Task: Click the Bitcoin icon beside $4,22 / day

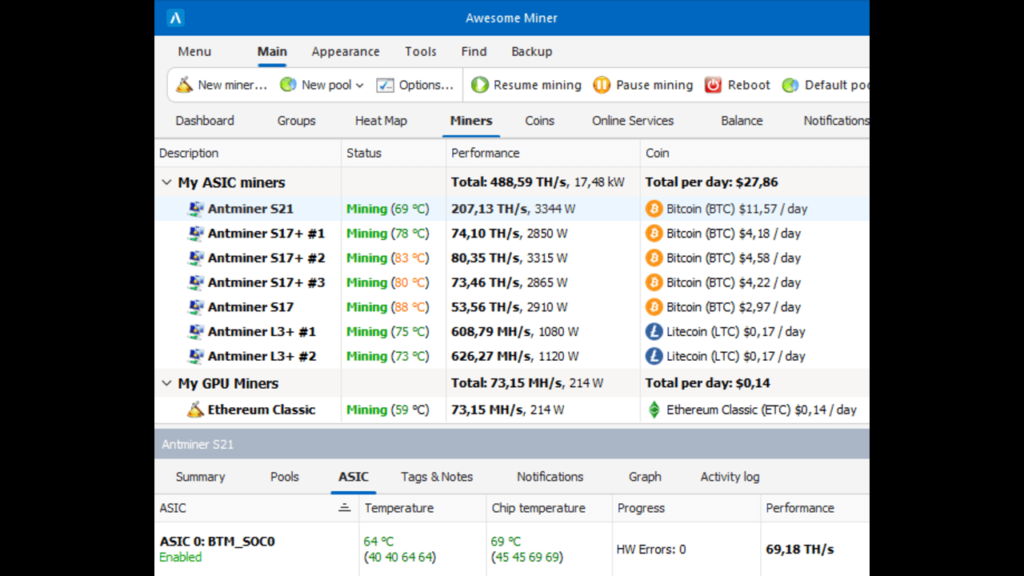Action: click(654, 282)
